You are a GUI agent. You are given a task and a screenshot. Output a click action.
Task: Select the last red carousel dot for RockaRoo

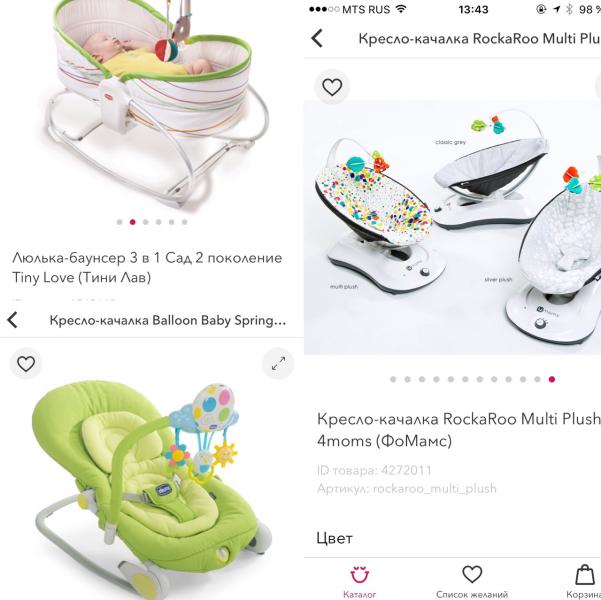point(552,379)
